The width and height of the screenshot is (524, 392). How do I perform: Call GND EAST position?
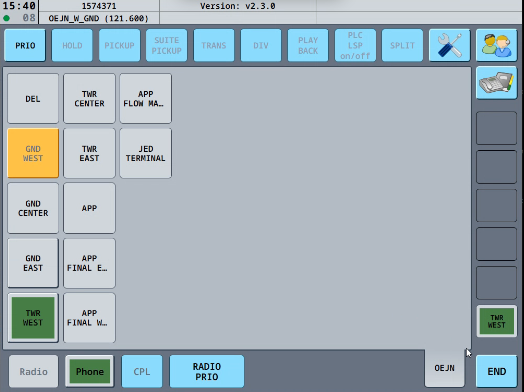click(x=33, y=263)
